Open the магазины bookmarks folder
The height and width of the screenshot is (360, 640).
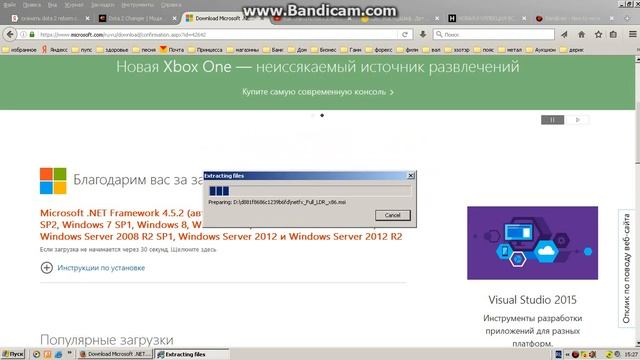coord(242,50)
